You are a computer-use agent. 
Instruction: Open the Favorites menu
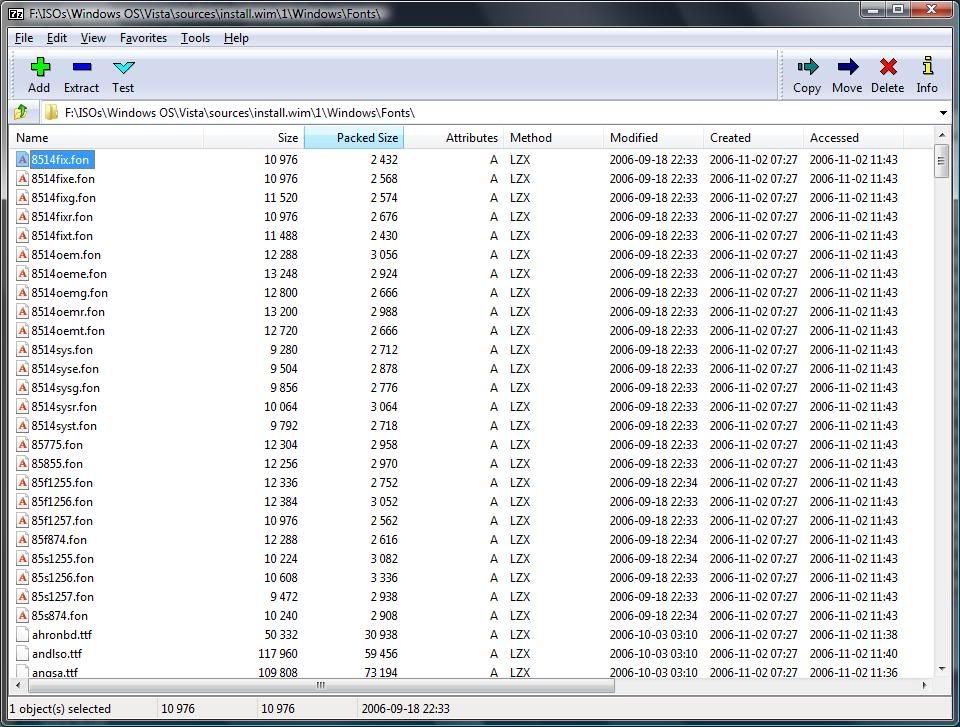[143, 38]
